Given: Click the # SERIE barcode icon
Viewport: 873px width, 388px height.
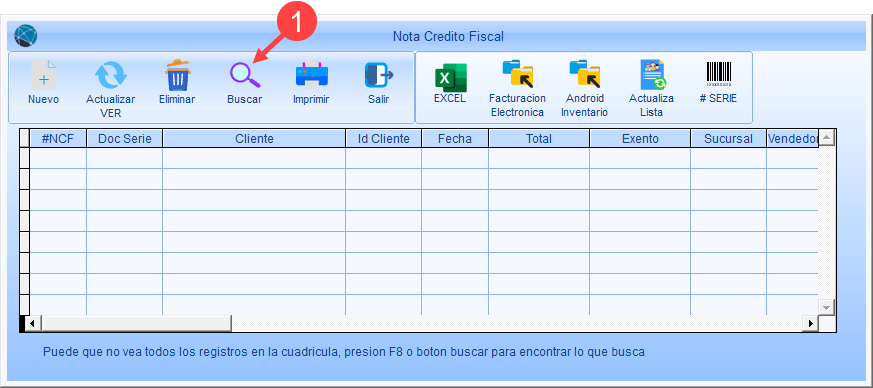Looking at the screenshot, I should [719, 74].
